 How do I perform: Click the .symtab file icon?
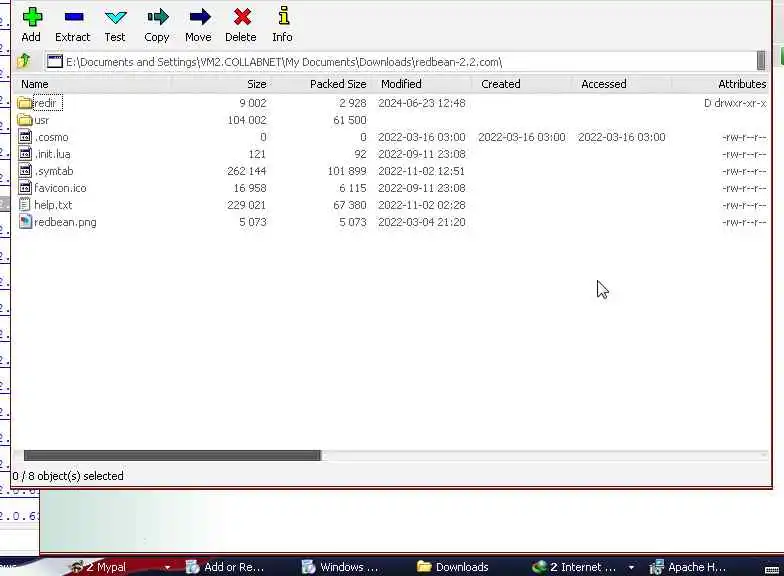(x=25, y=170)
